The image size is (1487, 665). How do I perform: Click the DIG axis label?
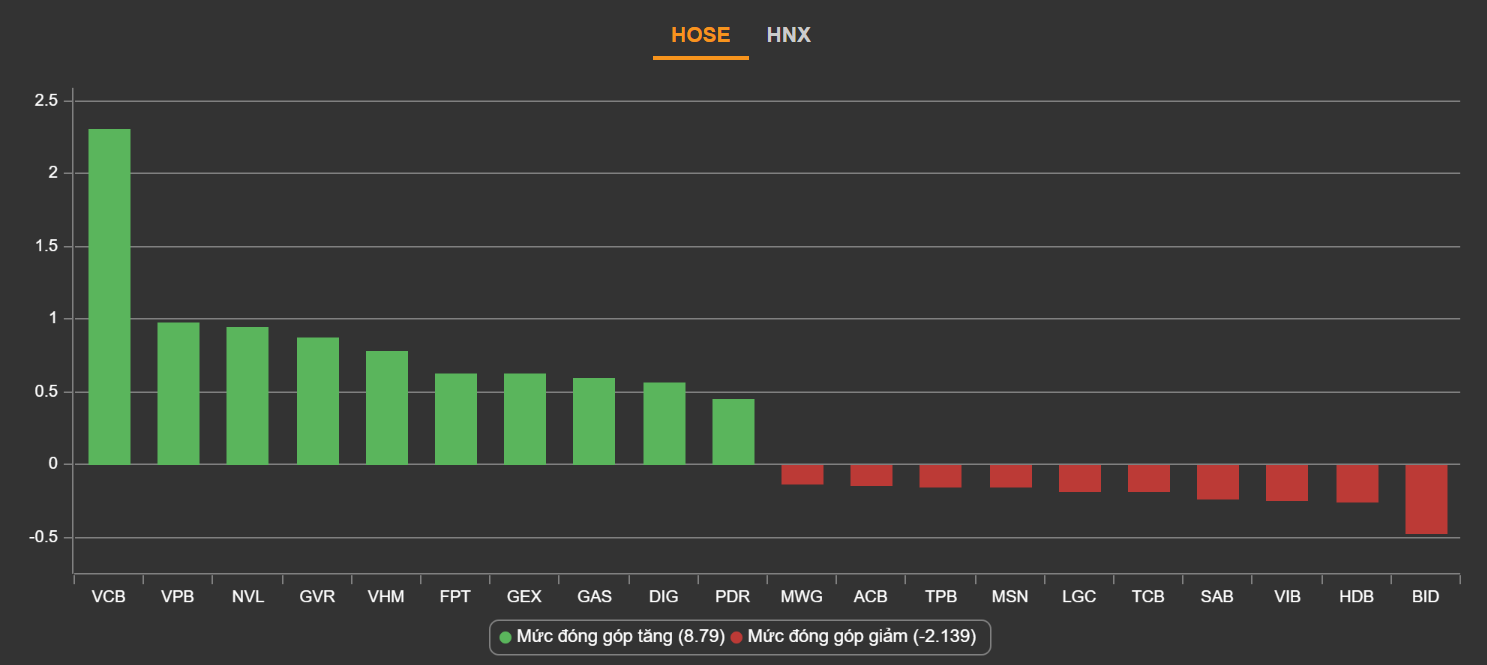coord(663,597)
